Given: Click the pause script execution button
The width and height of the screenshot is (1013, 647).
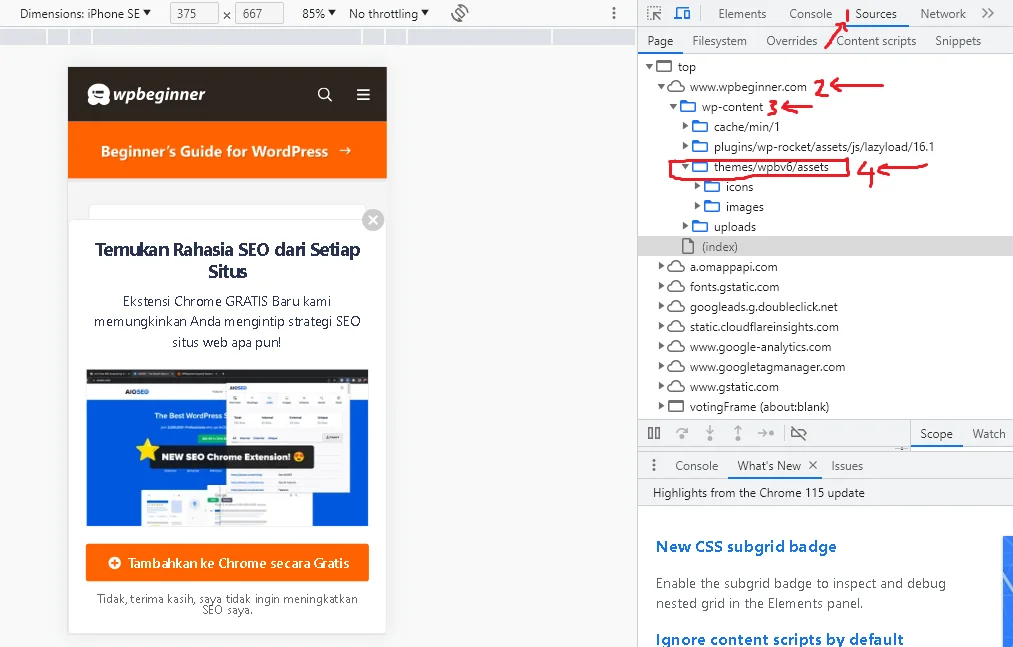Looking at the screenshot, I should pyautogui.click(x=654, y=433).
